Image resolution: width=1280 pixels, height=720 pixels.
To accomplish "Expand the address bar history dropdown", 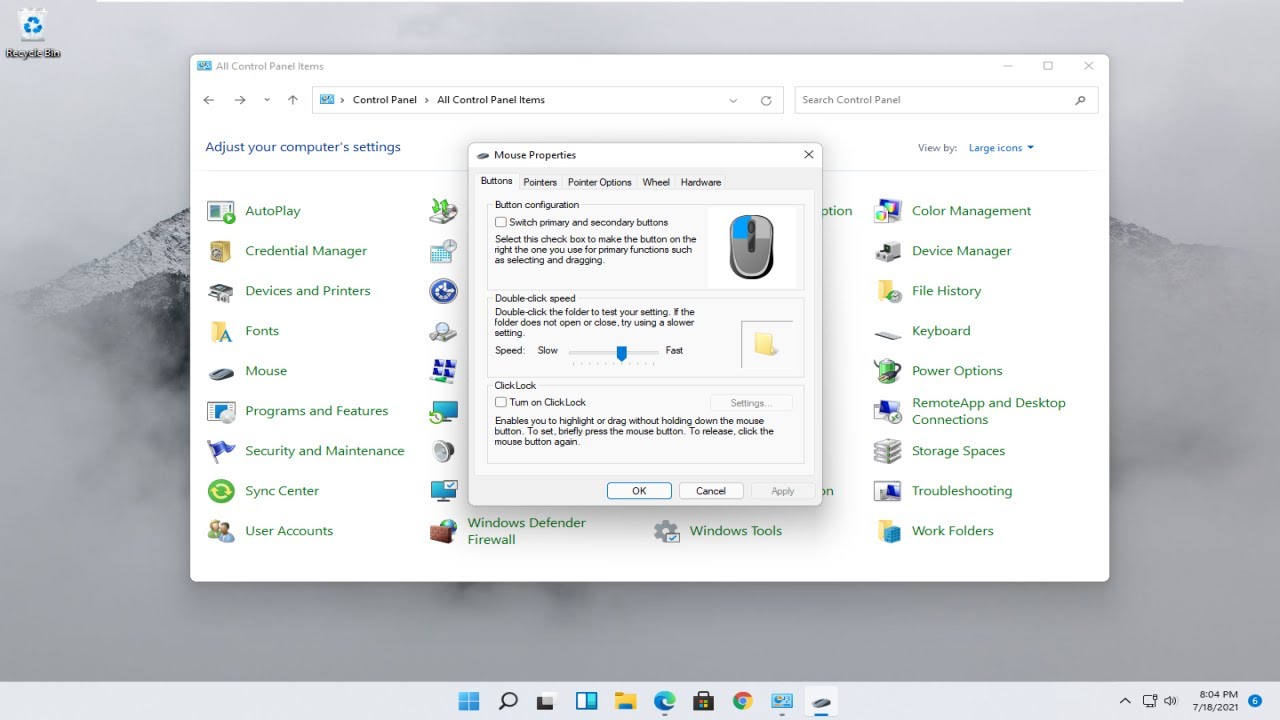I will click(733, 100).
